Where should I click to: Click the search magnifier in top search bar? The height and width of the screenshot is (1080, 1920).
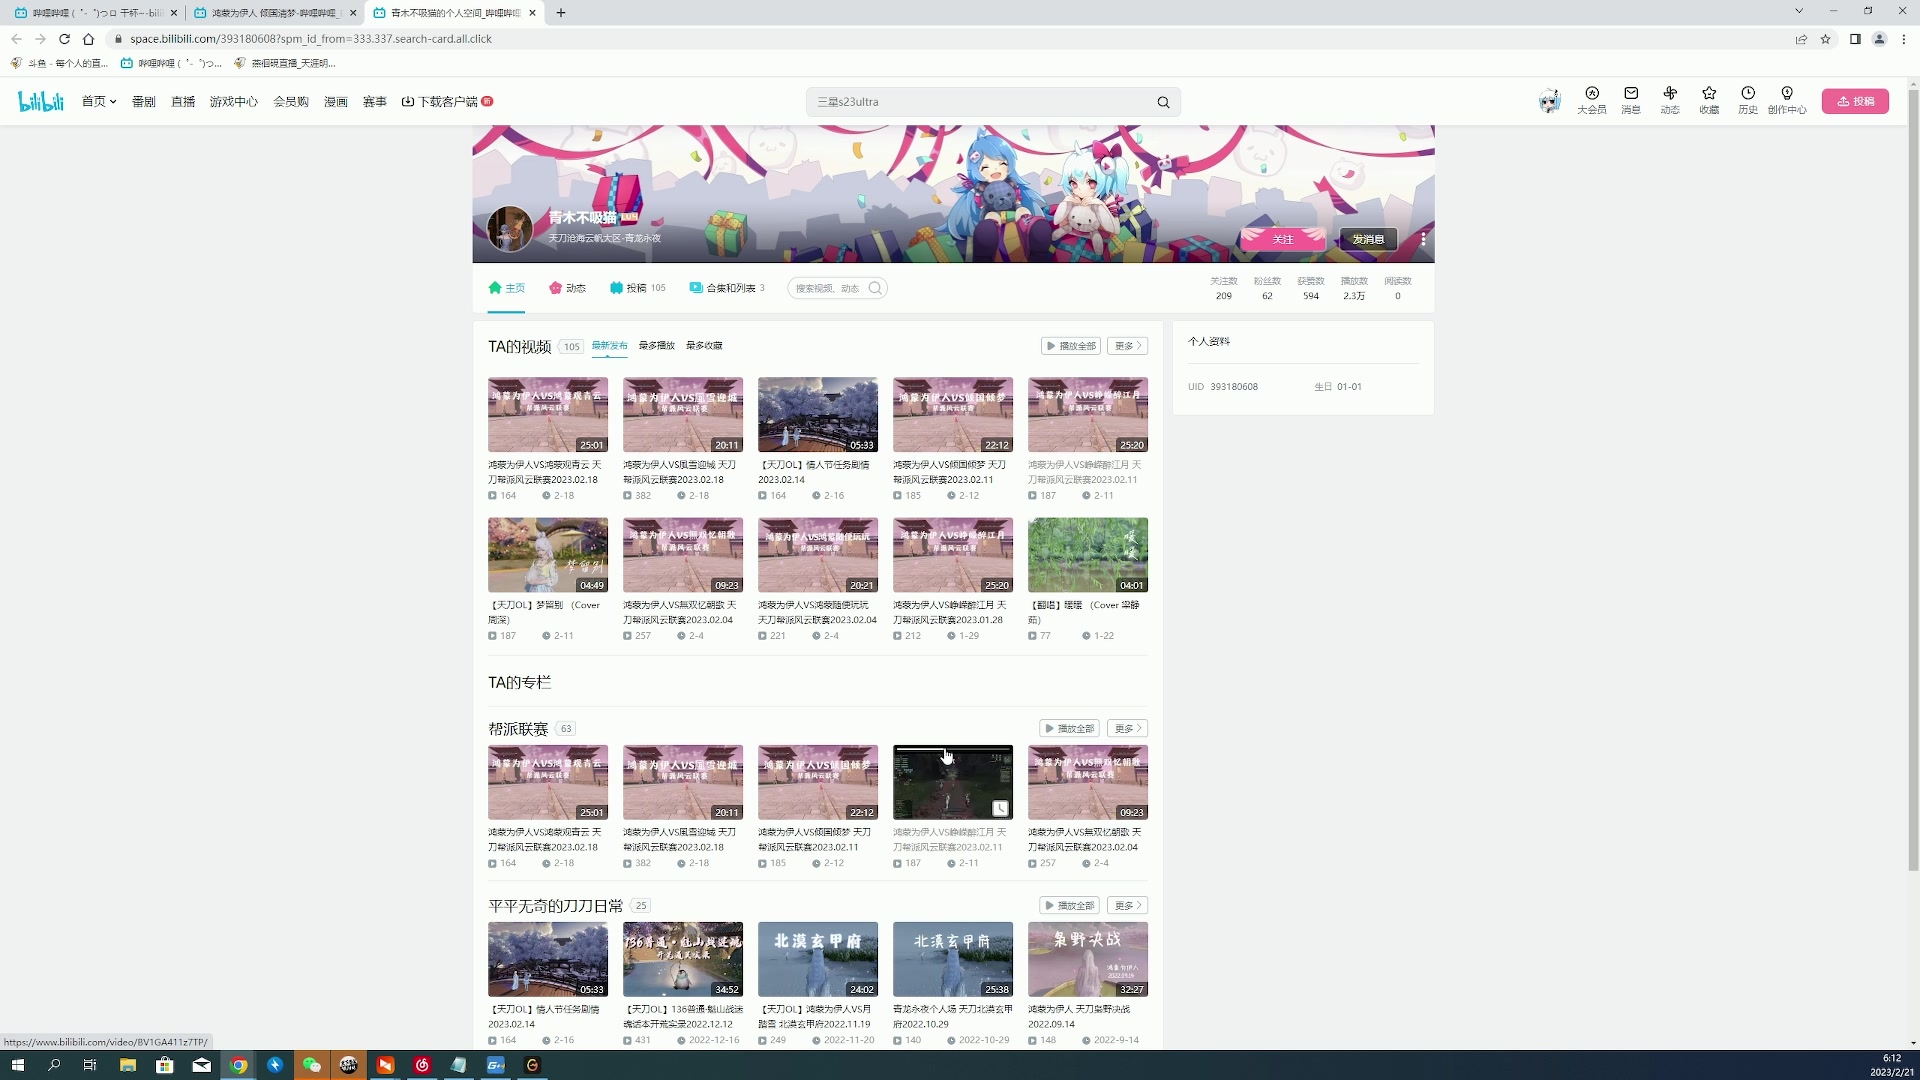(1163, 102)
